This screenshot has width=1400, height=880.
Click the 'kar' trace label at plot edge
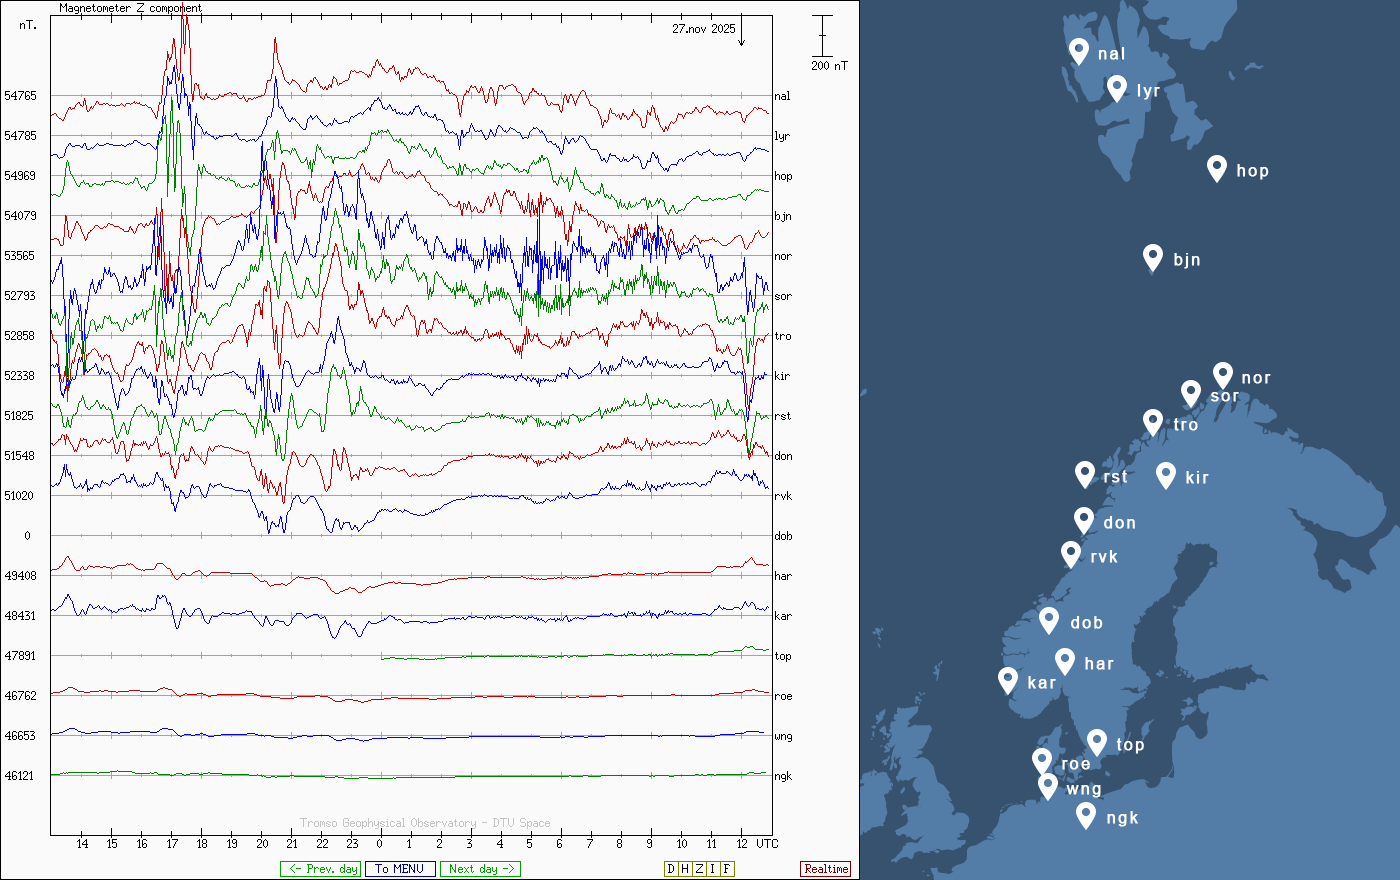click(x=783, y=616)
